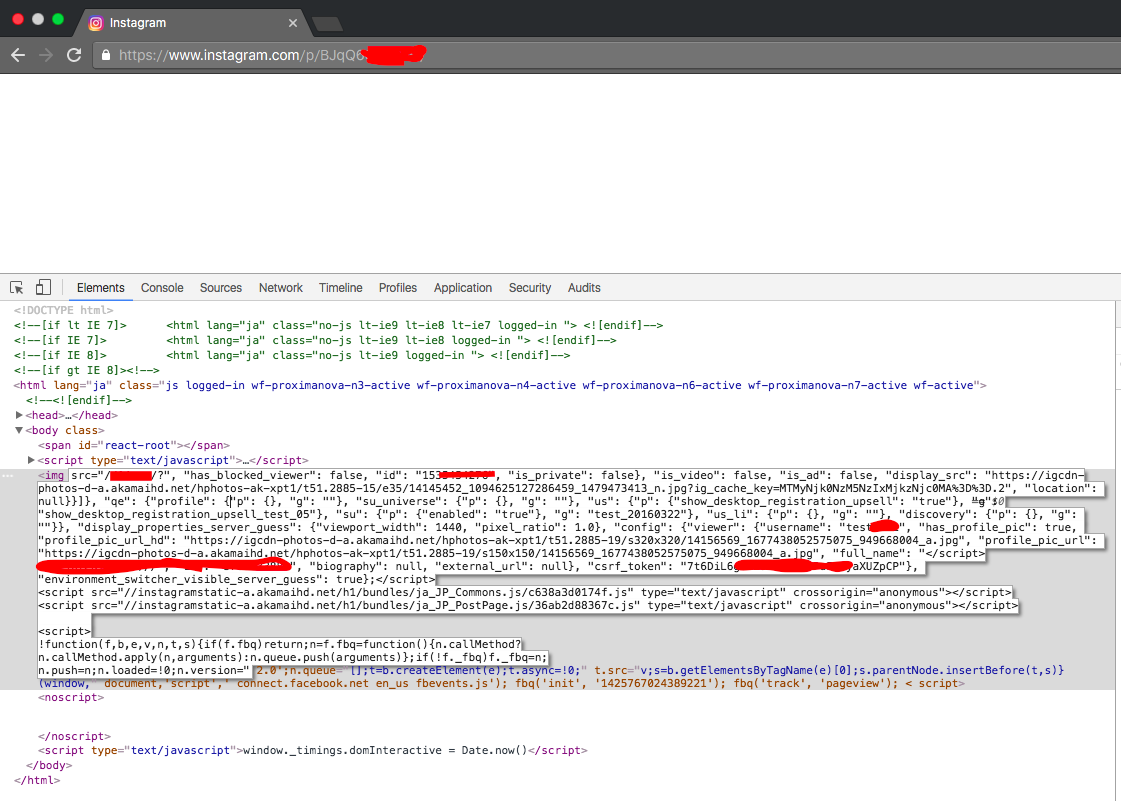Screen dimensions: 1121x801
Task: Select the closing noscript tag
Action: point(74,736)
